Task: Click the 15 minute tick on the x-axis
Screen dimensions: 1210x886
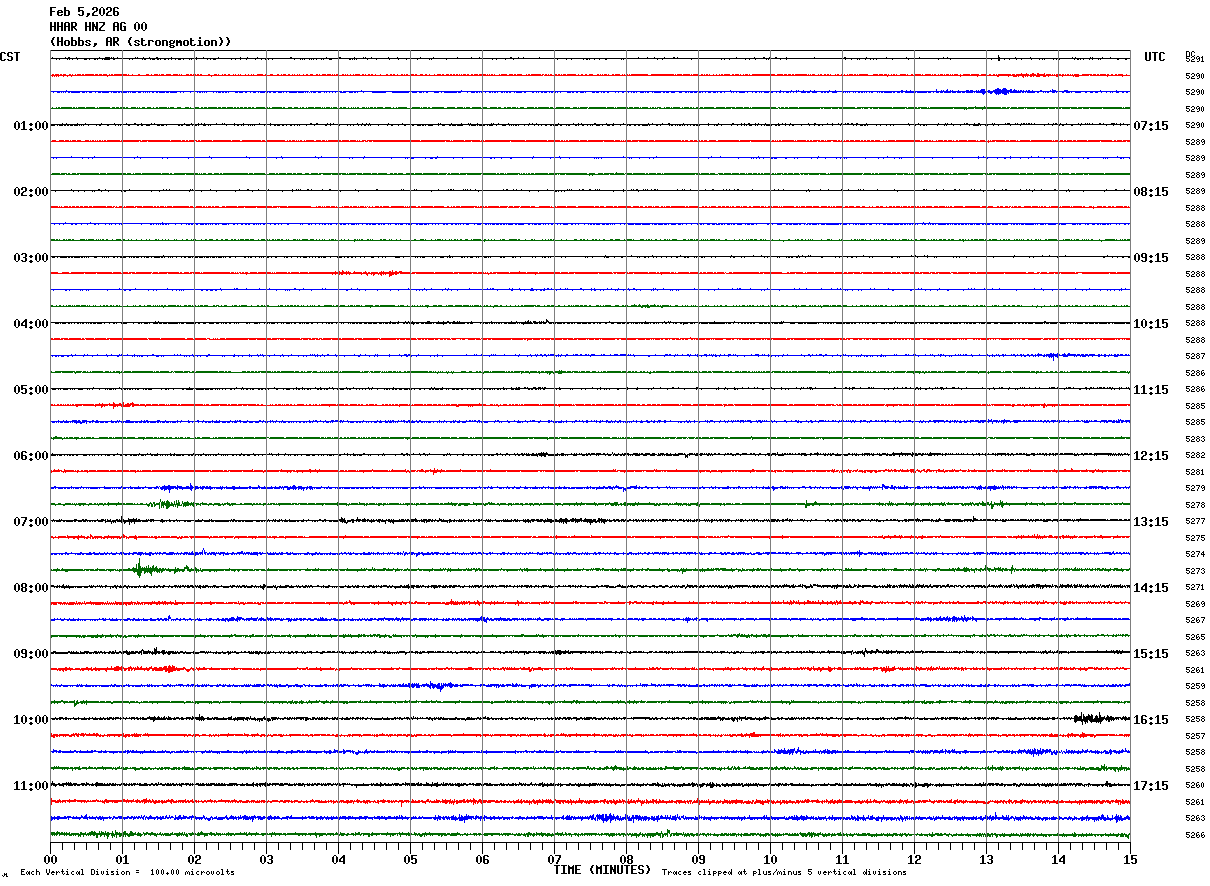Action: pyautogui.click(x=1129, y=859)
